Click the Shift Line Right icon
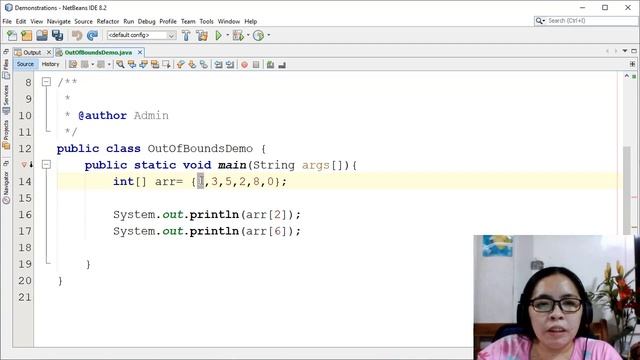Screen dimensions: 640x360 click(230, 64)
